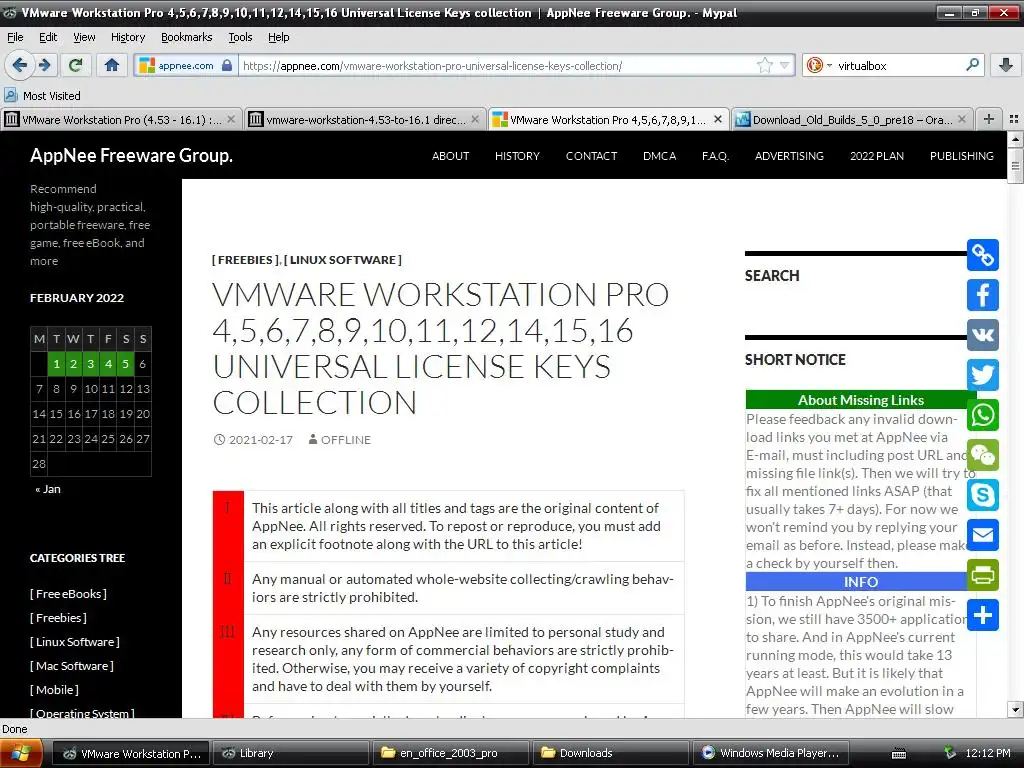Image resolution: width=1024 pixels, height=768 pixels.
Task: Click the search magnifier icon
Action: 972,65
